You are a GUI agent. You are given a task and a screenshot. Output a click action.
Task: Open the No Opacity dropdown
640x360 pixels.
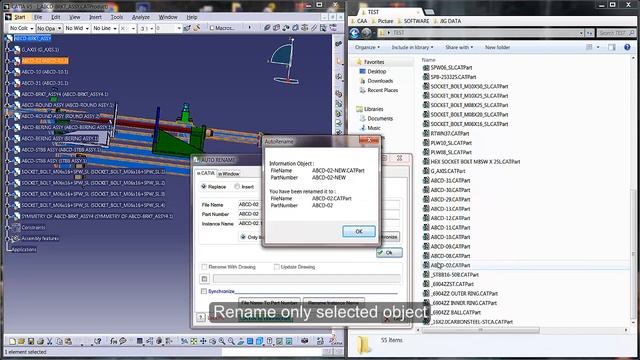point(49,28)
